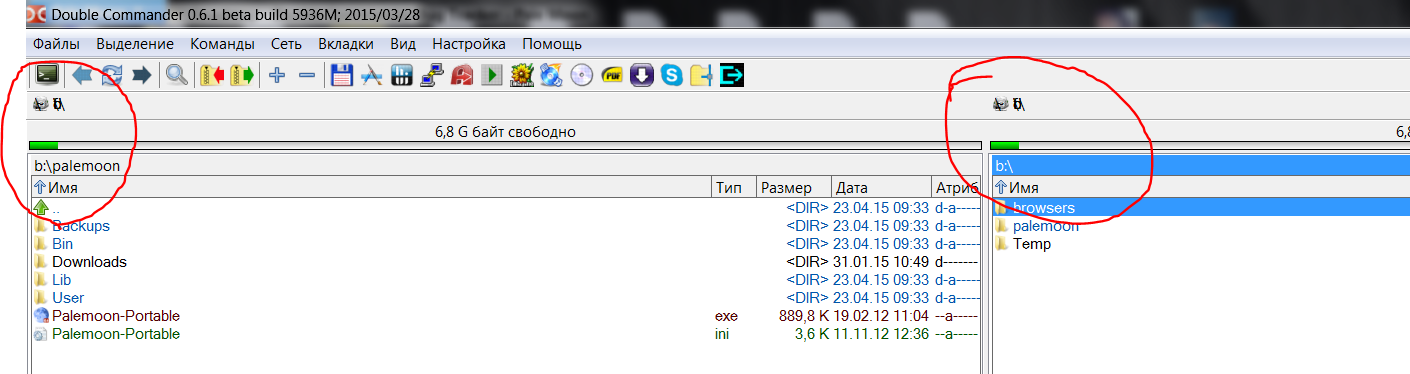
Task: Click the crossed-tools application icon
Action: click(372, 75)
